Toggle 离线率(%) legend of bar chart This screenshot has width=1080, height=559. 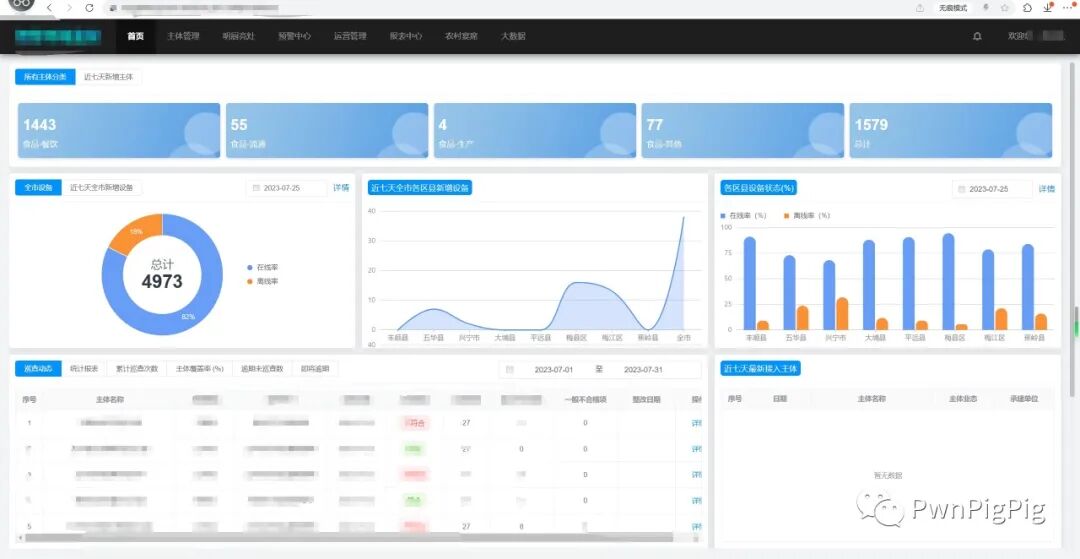[807, 215]
